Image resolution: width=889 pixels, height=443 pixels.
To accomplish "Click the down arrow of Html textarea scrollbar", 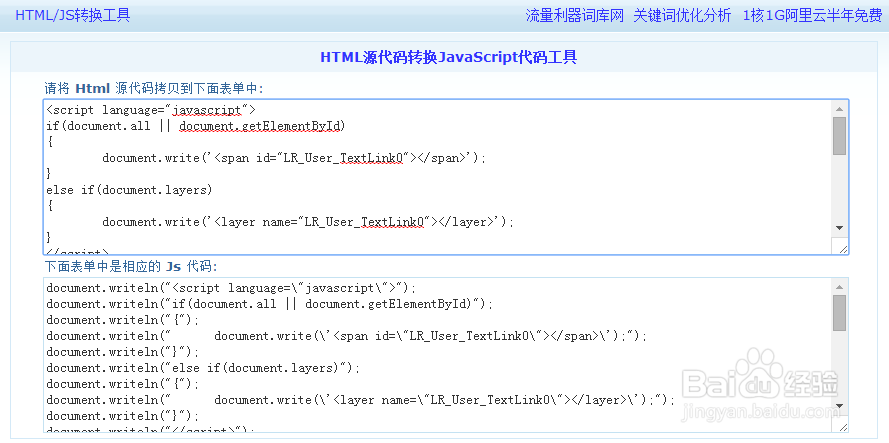I will pyautogui.click(x=840, y=228).
